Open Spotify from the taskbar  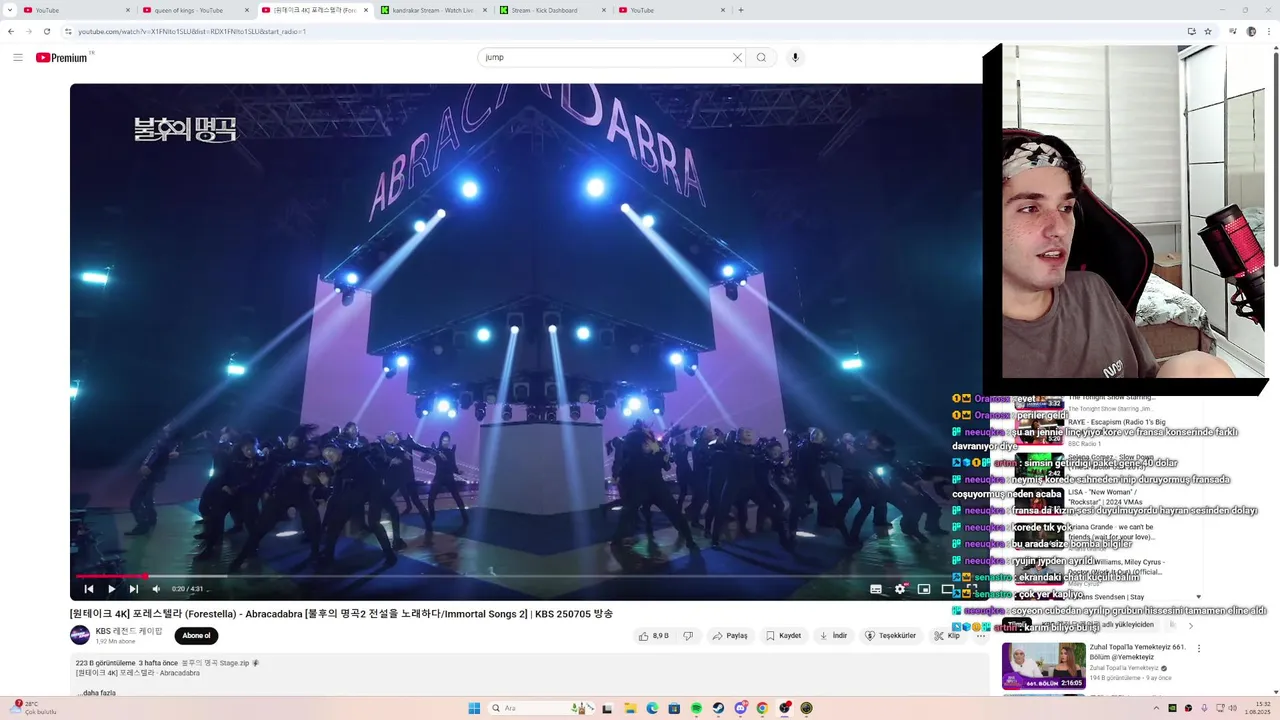click(696, 708)
